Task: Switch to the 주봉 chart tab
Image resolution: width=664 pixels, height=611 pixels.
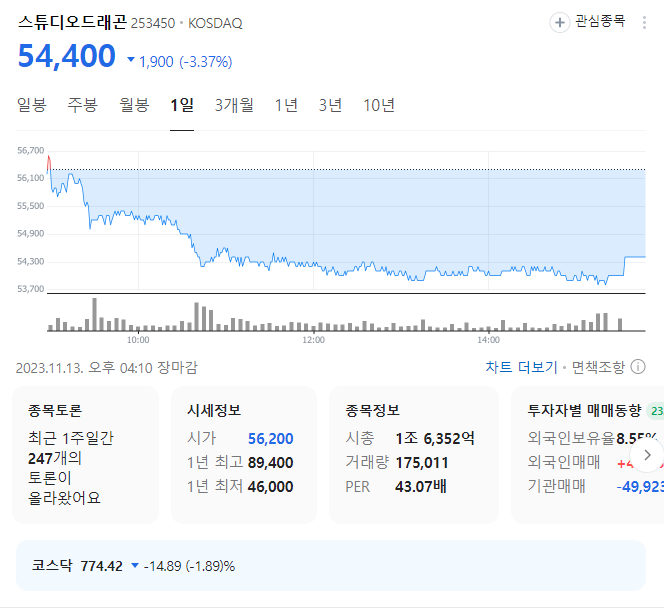Action: [83, 105]
